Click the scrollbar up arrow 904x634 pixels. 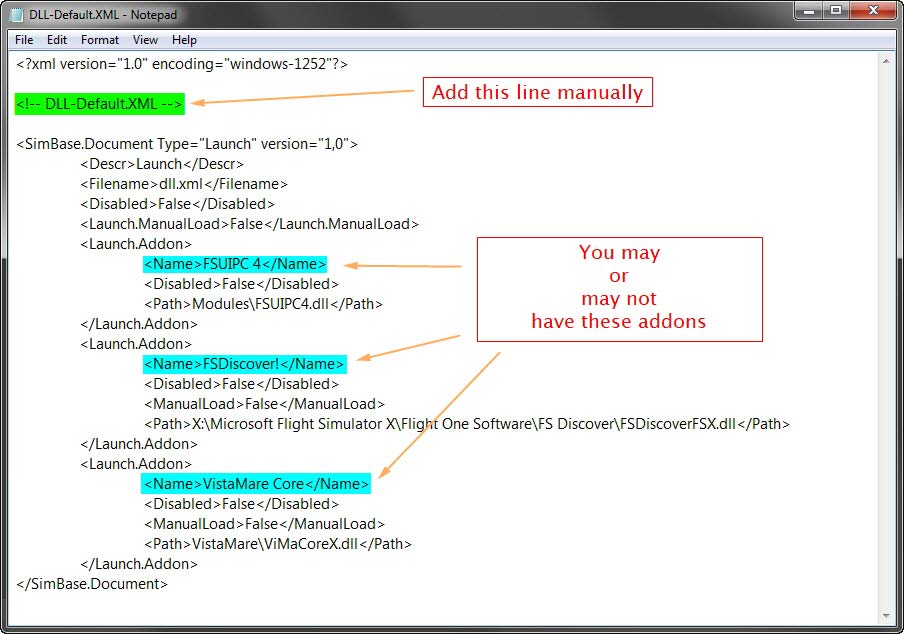tap(886, 61)
